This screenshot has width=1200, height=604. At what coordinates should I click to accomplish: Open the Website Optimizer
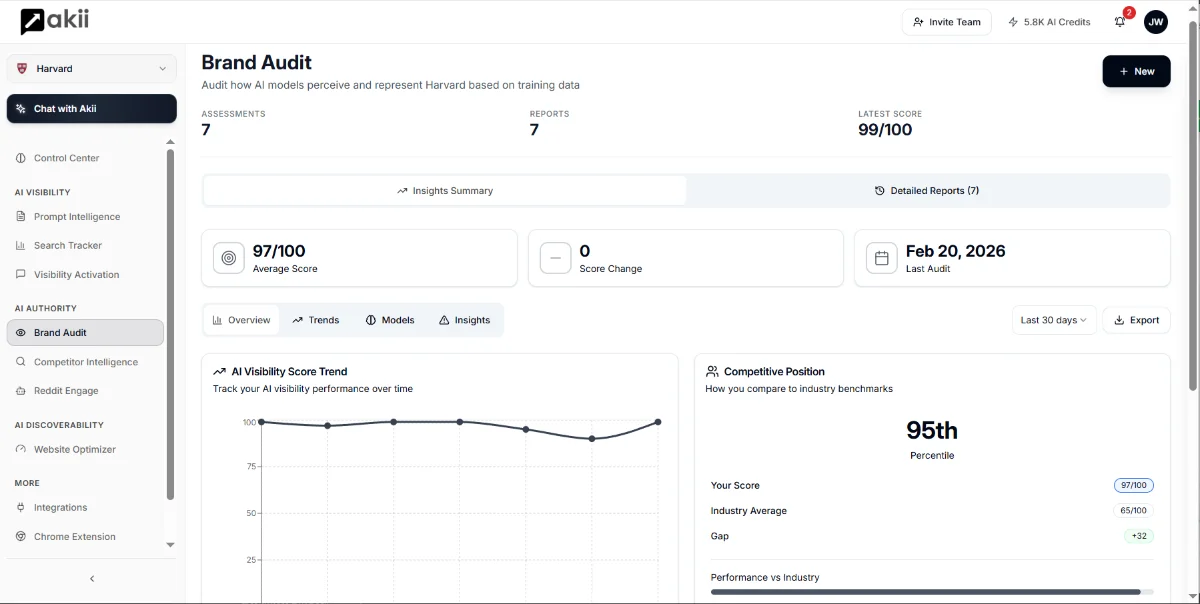pyautogui.click(x=72, y=449)
